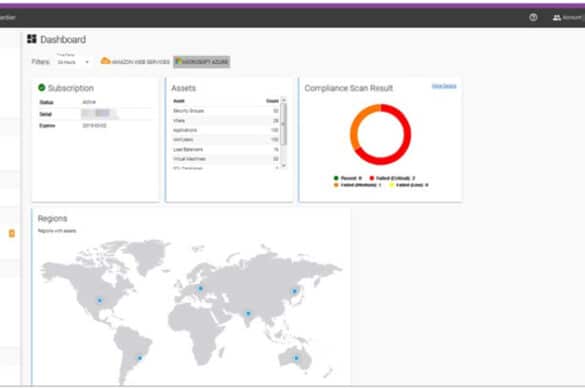Screen dimensions: 585x390
Task: Select the Virtual Machines asset row
Action: (x=226, y=159)
